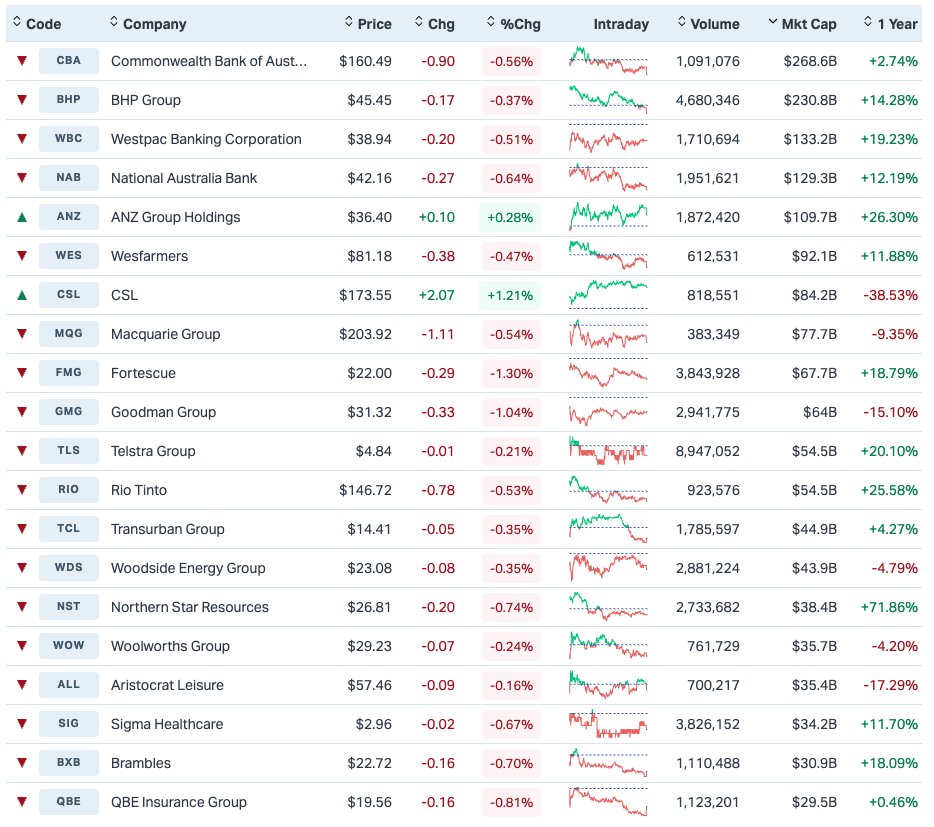Click the green up arrow for ANZ

(x=22, y=217)
